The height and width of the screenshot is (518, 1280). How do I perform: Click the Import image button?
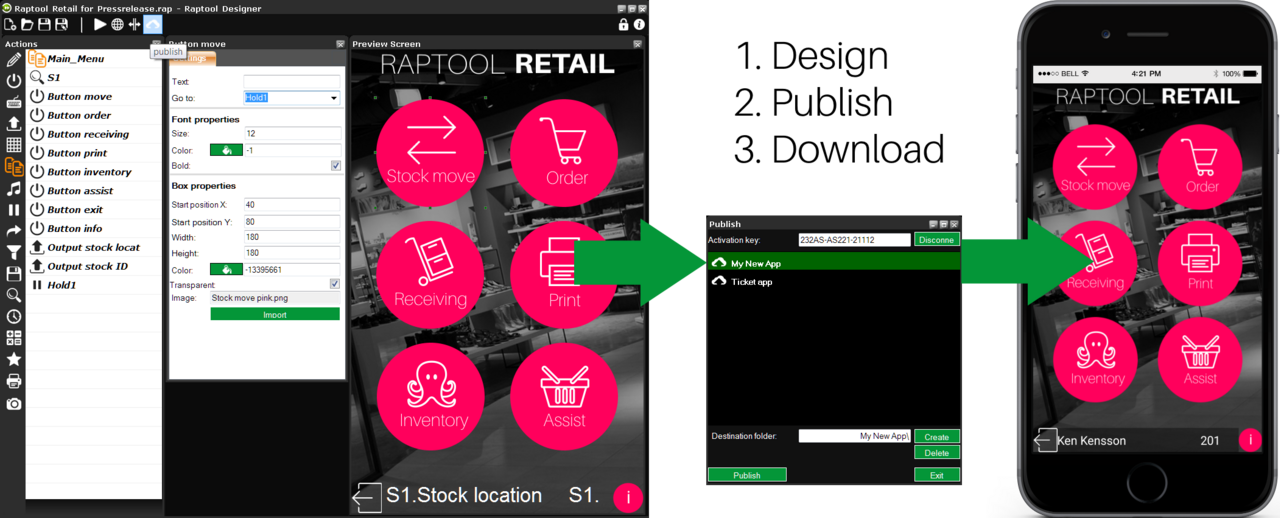pyautogui.click(x=275, y=314)
